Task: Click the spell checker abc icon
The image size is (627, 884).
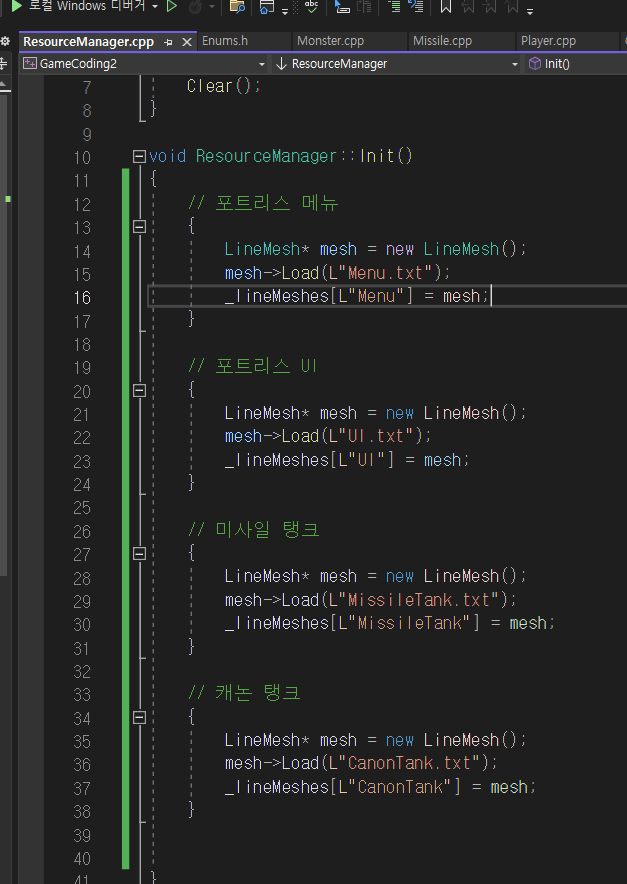Action: [x=311, y=7]
